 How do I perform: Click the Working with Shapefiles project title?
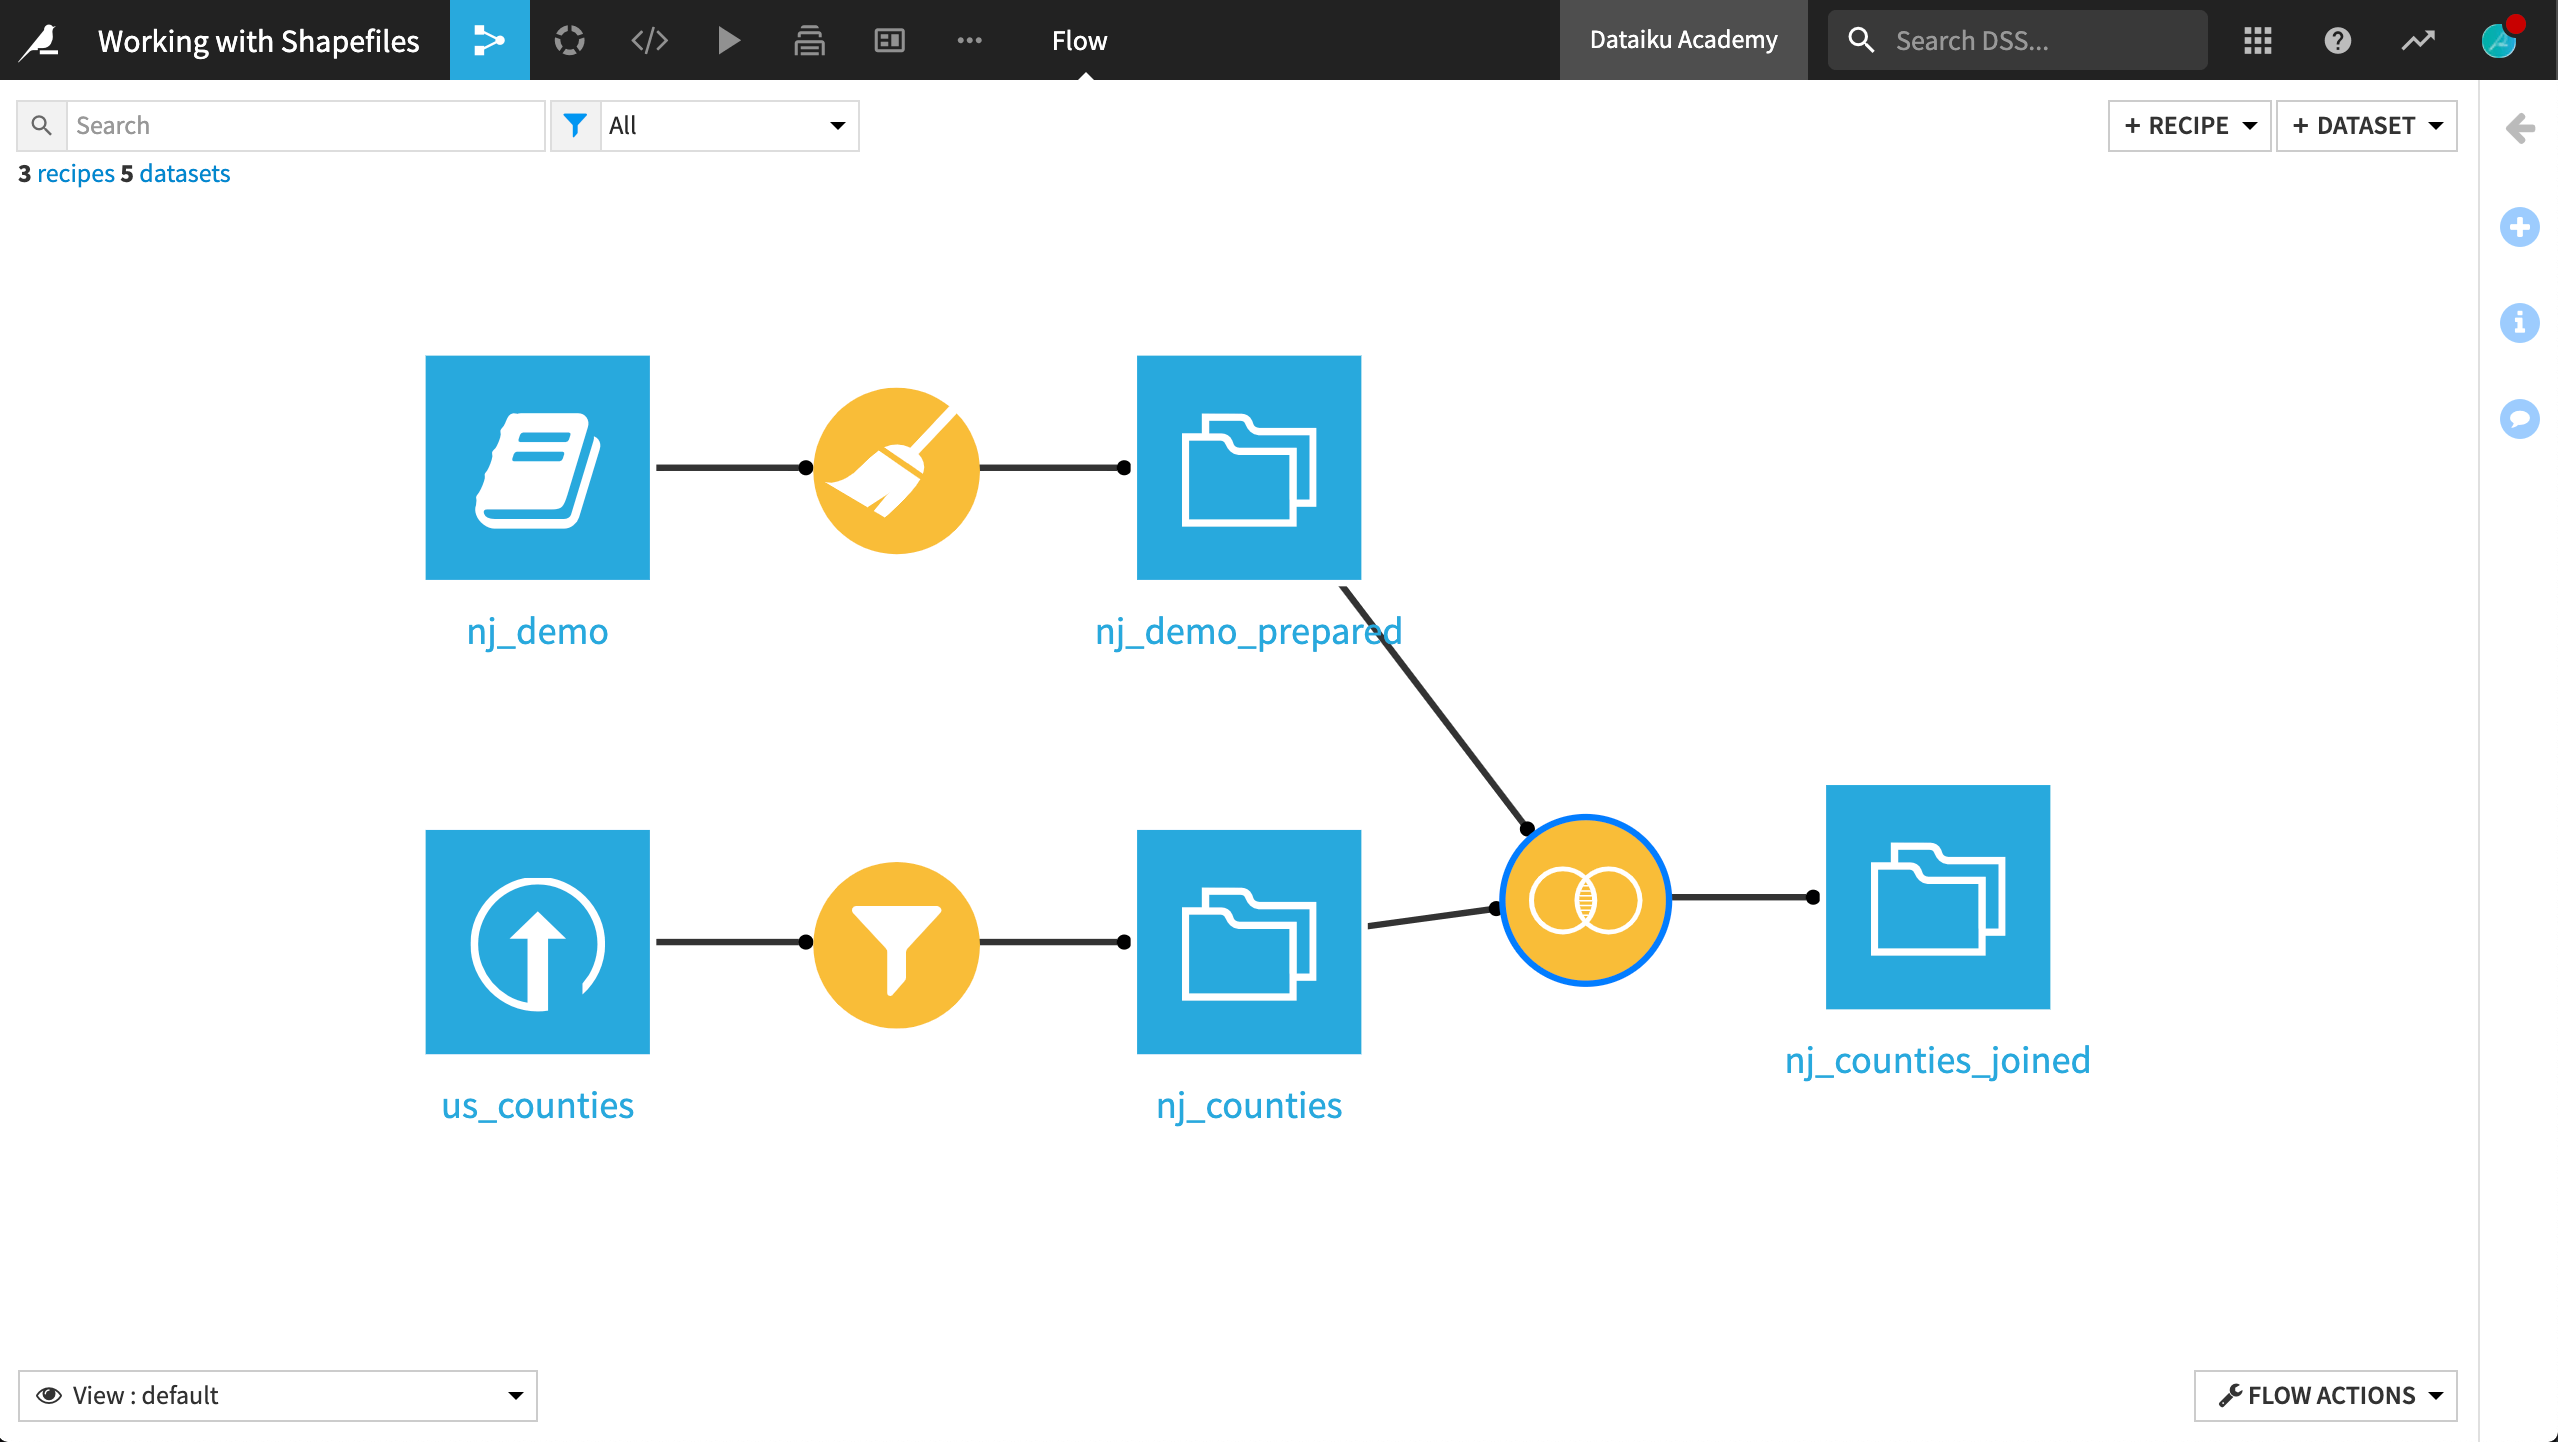coord(258,40)
